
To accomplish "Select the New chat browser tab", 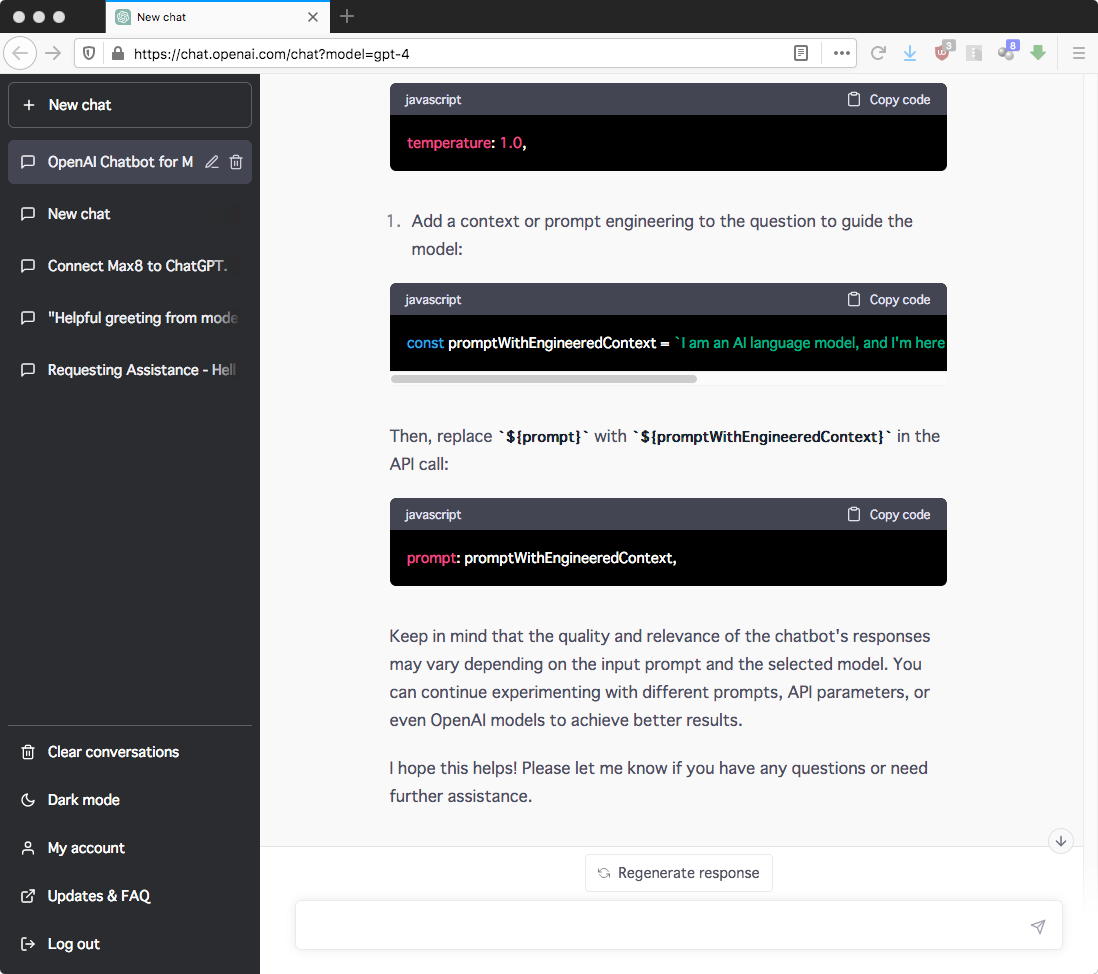I will (x=218, y=17).
